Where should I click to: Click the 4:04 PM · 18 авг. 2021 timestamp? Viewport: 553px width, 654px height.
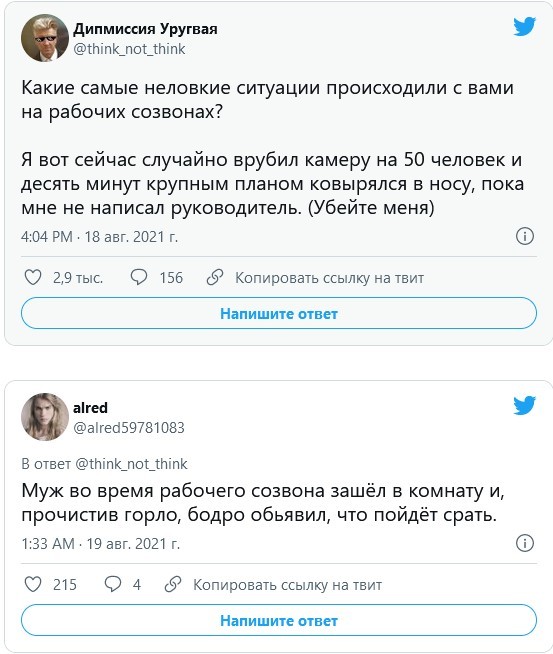coord(100,236)
